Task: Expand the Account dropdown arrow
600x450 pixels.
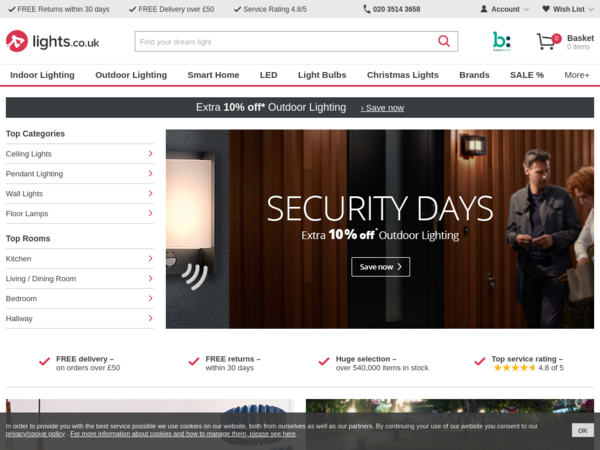Action: [526, 9]
